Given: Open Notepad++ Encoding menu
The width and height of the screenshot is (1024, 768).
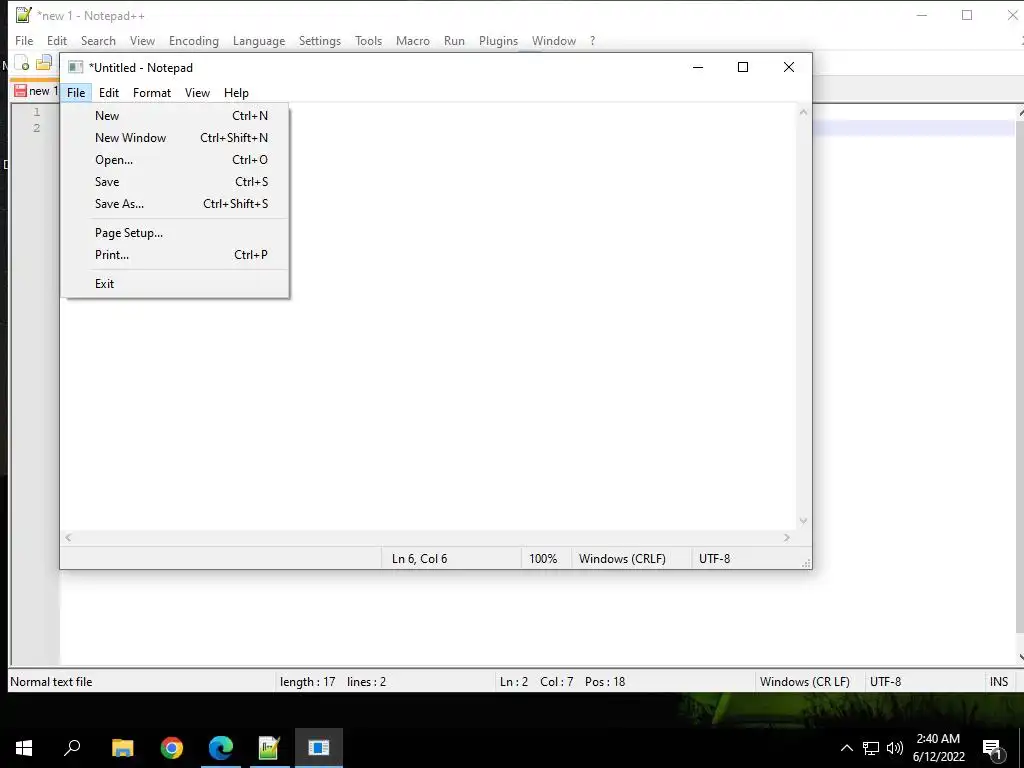Looking at the screenshot, I should 193,40.
